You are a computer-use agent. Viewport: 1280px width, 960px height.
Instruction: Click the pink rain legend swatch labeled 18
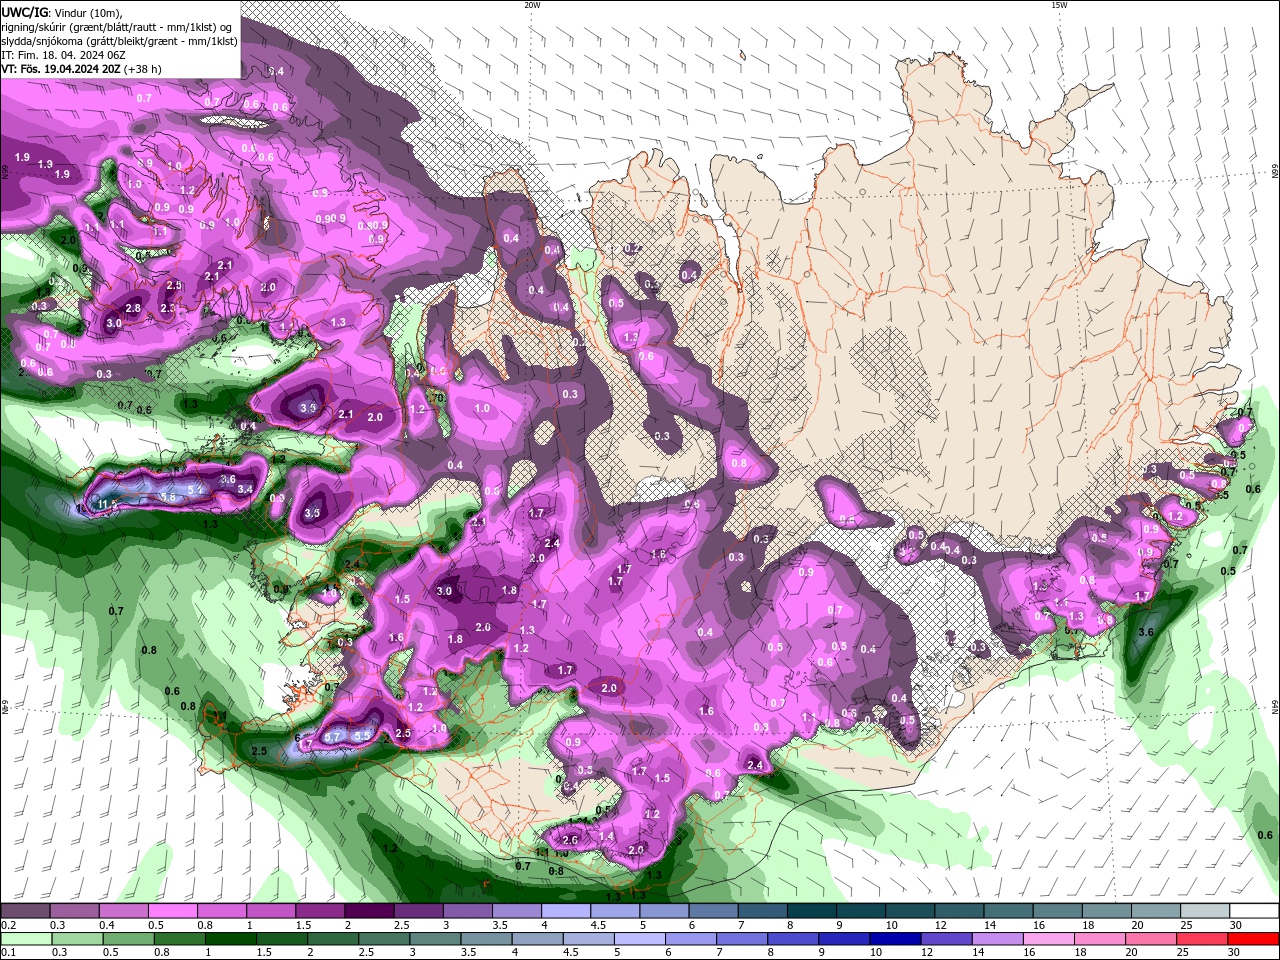1099,939
